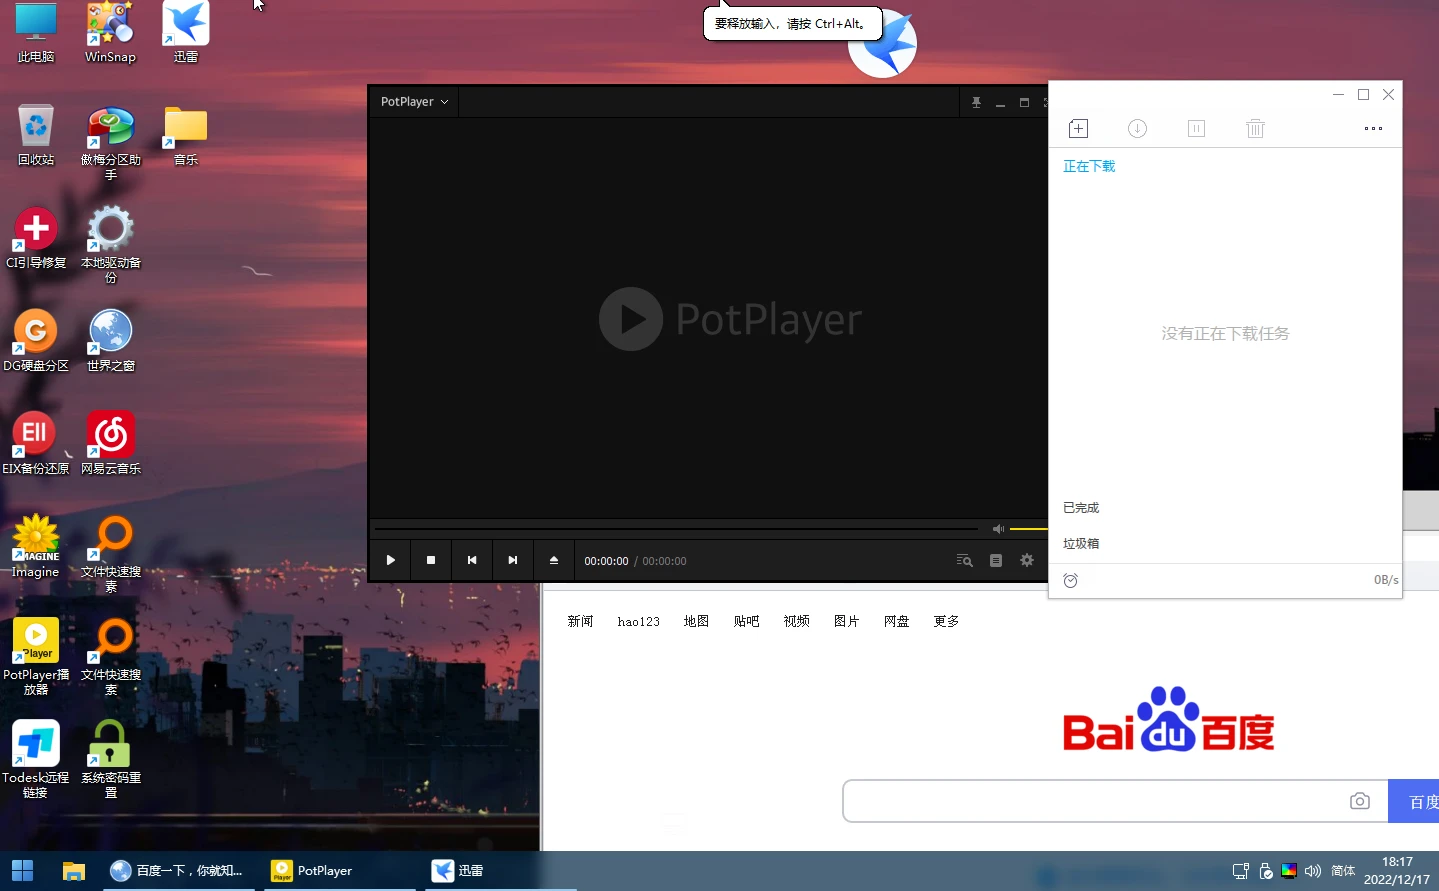Open the 已完成 list in Xunlei
Image resolution: width=1439 pixels, height=891 pixels.
click(x=1081, y=508)
